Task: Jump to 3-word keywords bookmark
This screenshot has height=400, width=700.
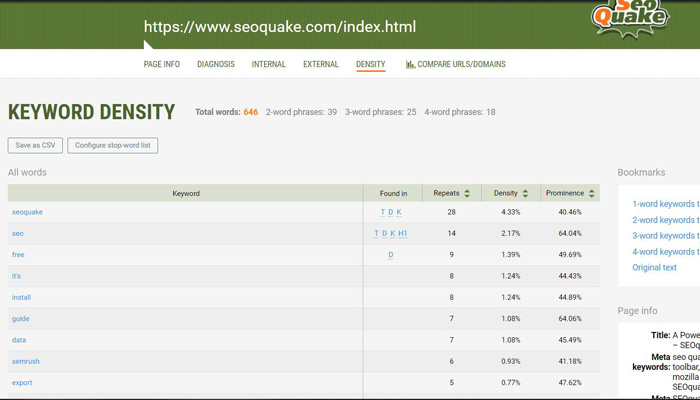Action: tap(666, 236)
